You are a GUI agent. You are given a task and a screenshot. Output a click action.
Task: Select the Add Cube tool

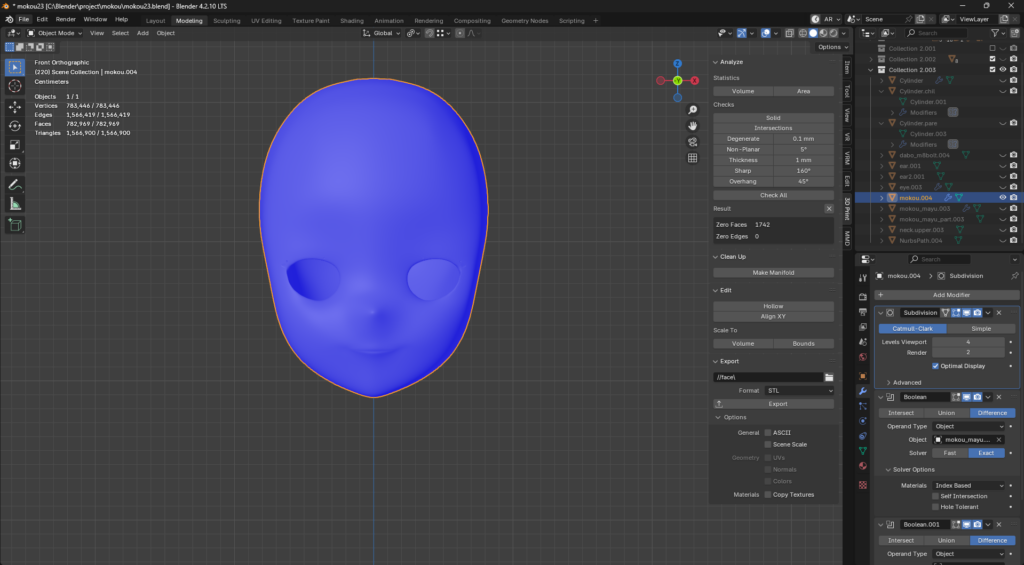(x=15, y=225)
